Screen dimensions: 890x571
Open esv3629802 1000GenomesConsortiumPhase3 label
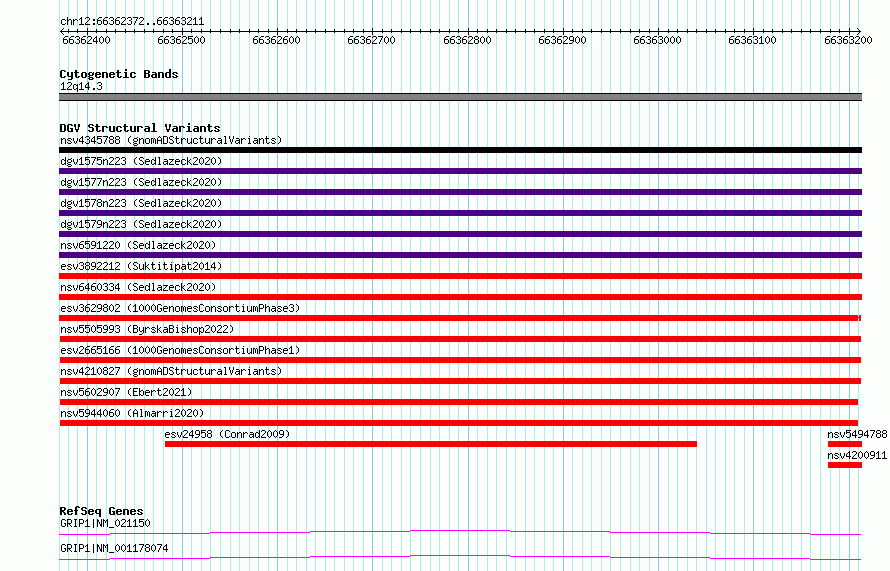click(x=180, y=308)
